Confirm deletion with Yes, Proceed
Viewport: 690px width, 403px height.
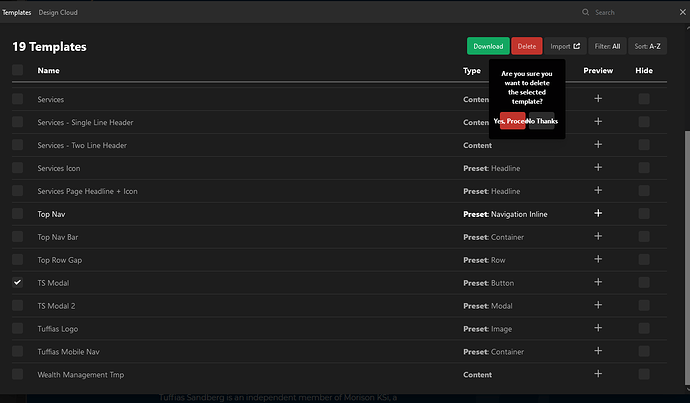click(x=512, y=121)
